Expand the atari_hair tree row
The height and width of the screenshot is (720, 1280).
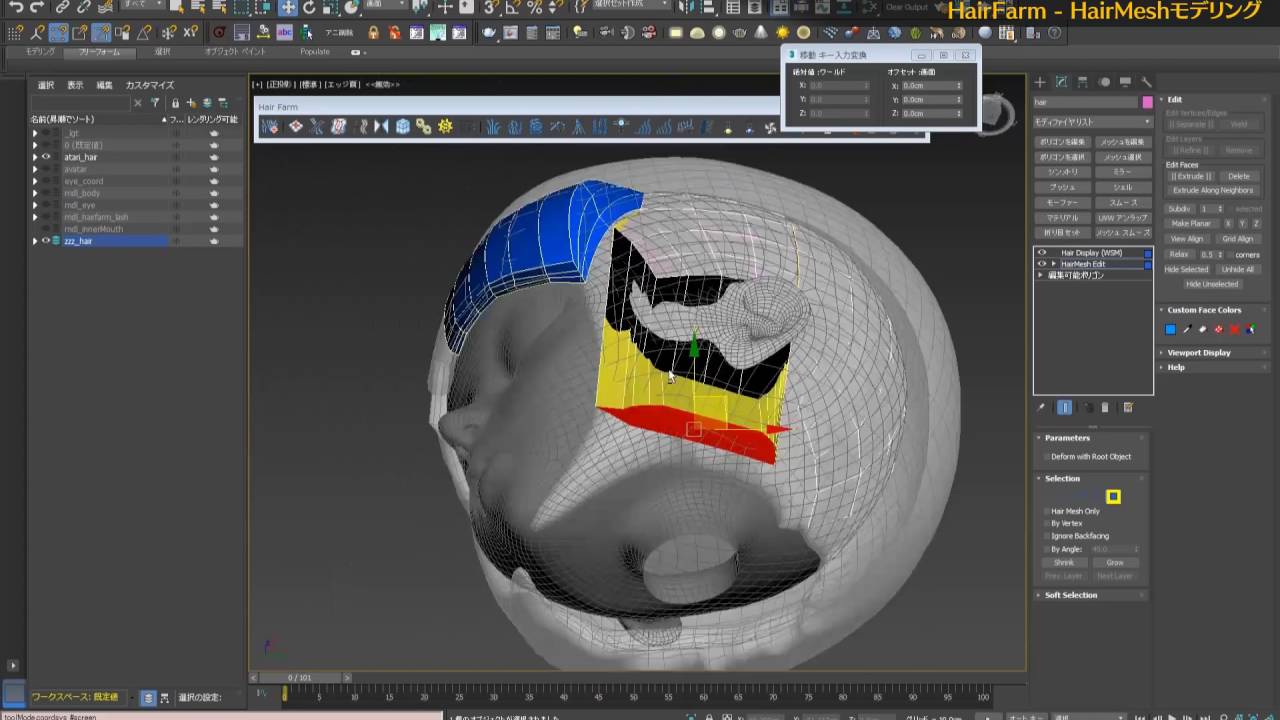(35, 157)
